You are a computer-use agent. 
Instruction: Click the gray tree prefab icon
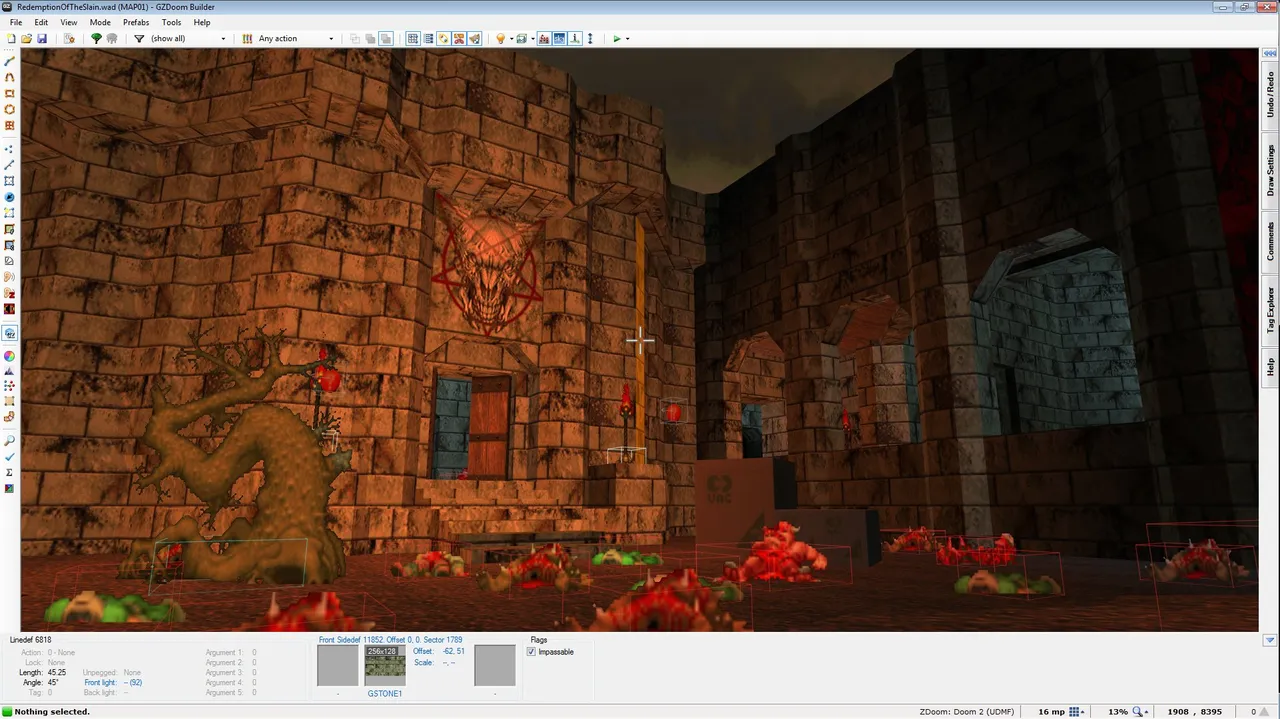pyautogui.click(x=112, y=38)
